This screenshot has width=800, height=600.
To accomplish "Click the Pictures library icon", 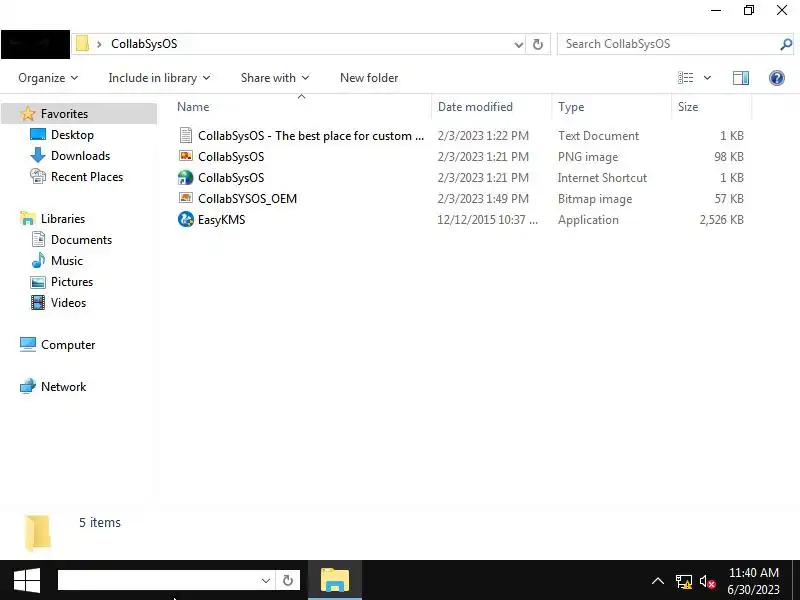I will 38,282.
